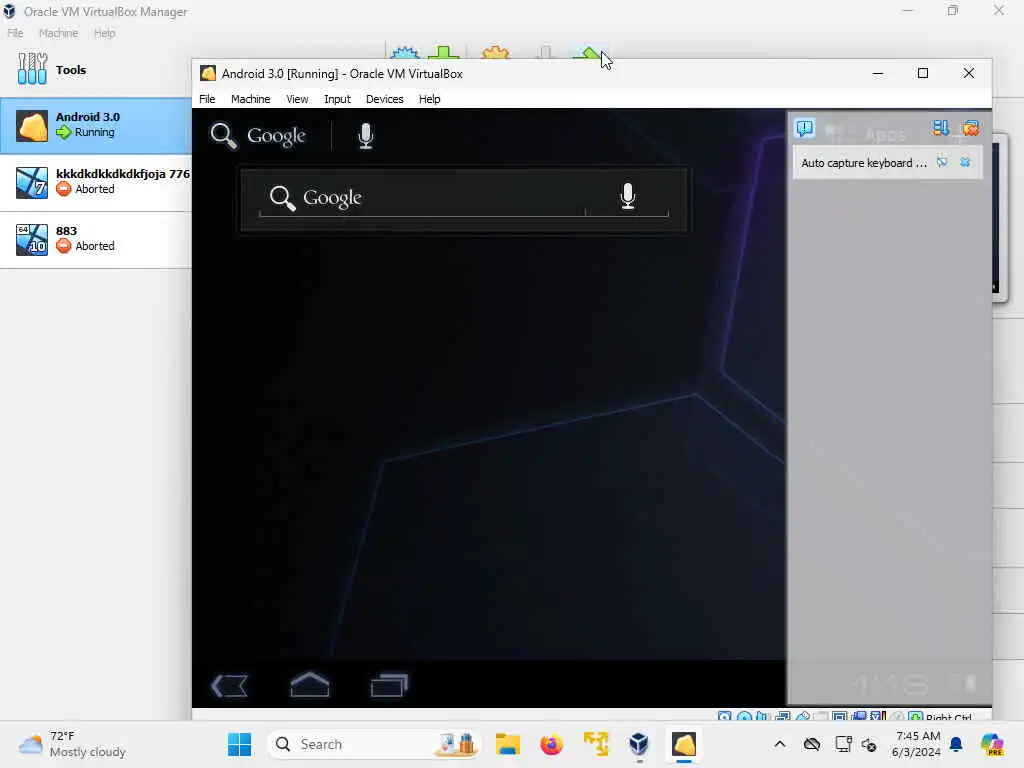Open the File menu of Android 3.0 window

tap(207, 99)
